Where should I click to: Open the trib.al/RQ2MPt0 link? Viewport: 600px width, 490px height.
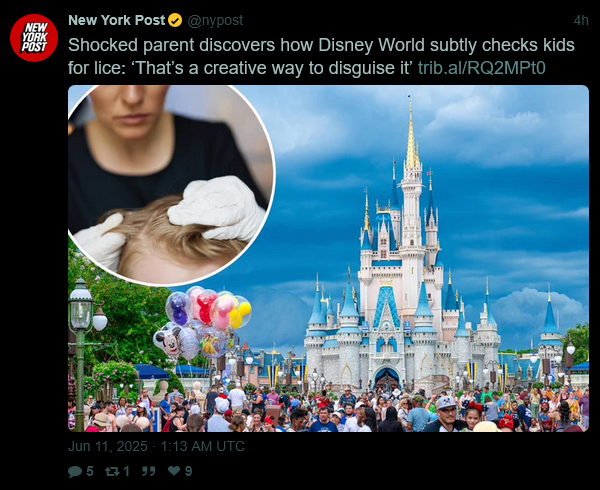pos(481,68)
